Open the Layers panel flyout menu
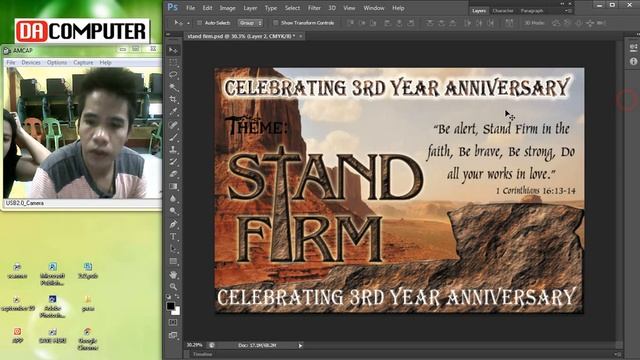 (570, 11)
